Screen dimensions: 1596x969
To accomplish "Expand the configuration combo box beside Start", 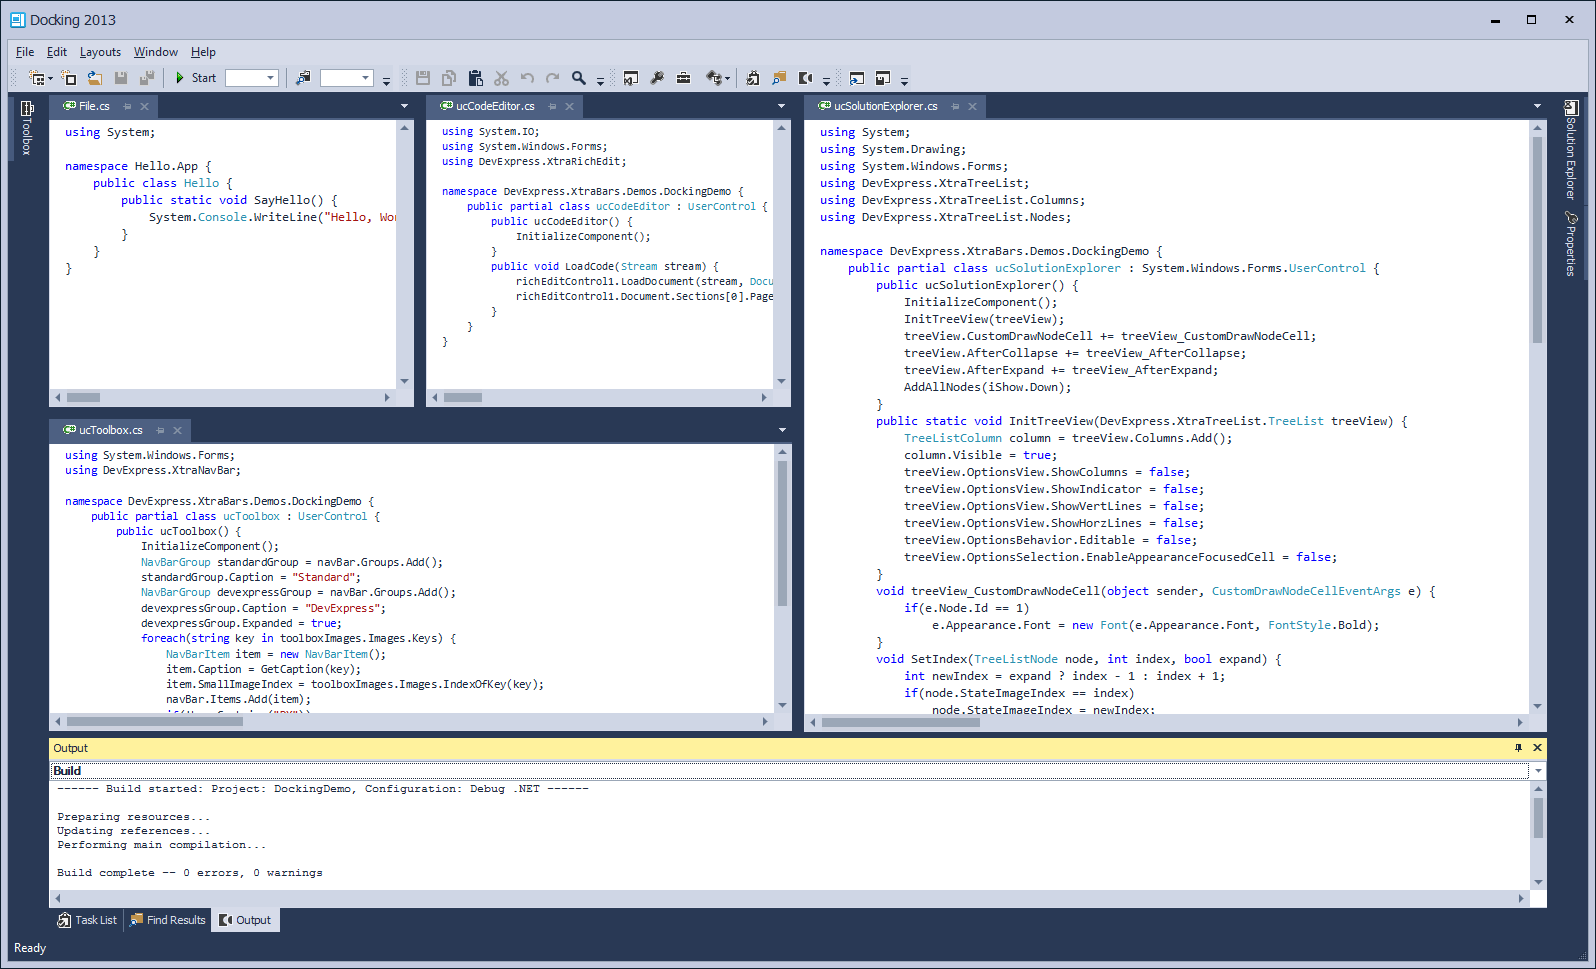I will [270, 78].
